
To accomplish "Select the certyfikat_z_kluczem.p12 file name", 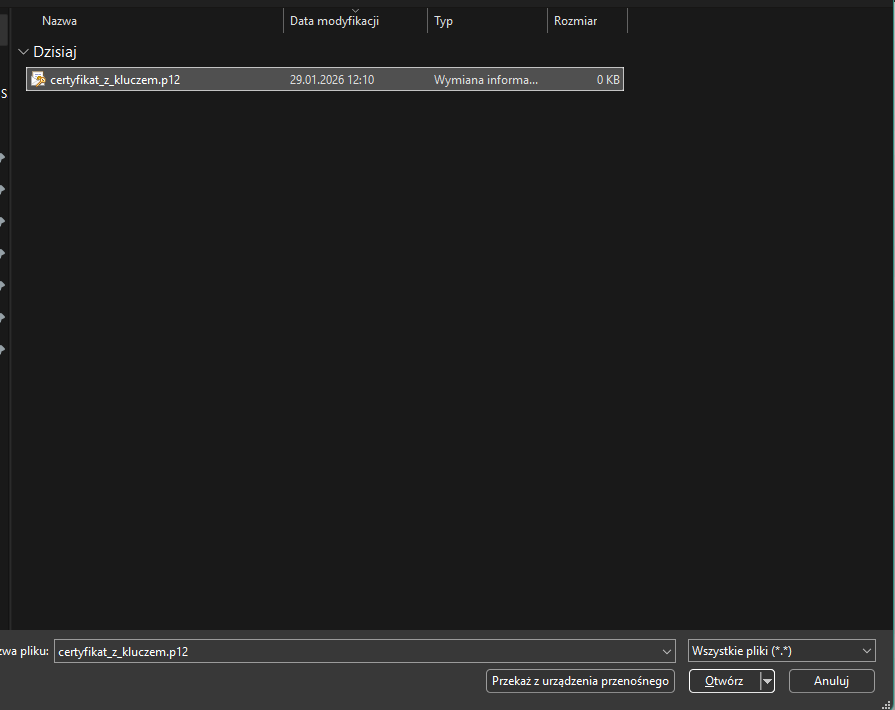I will [115, 80].
